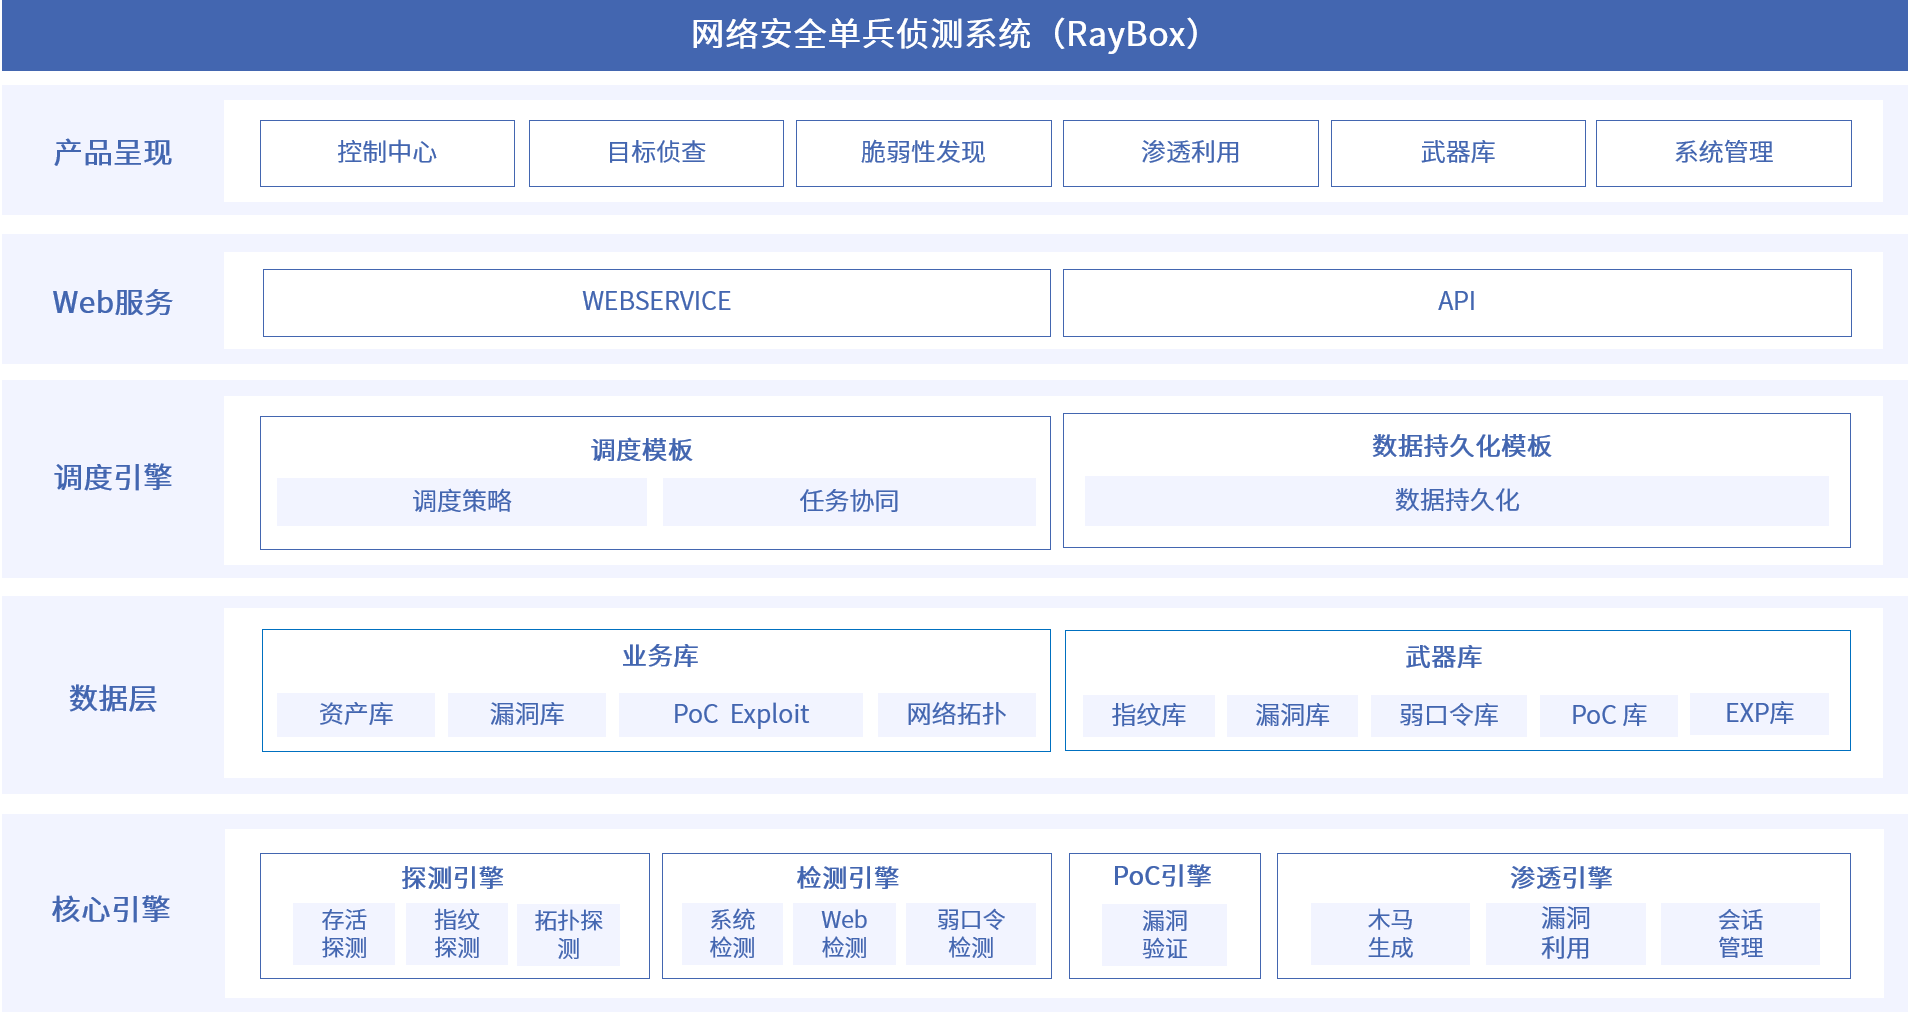The image size is (1908, 1012).
Task: Select 数据持久化
Action: (x=1456, y=502)
